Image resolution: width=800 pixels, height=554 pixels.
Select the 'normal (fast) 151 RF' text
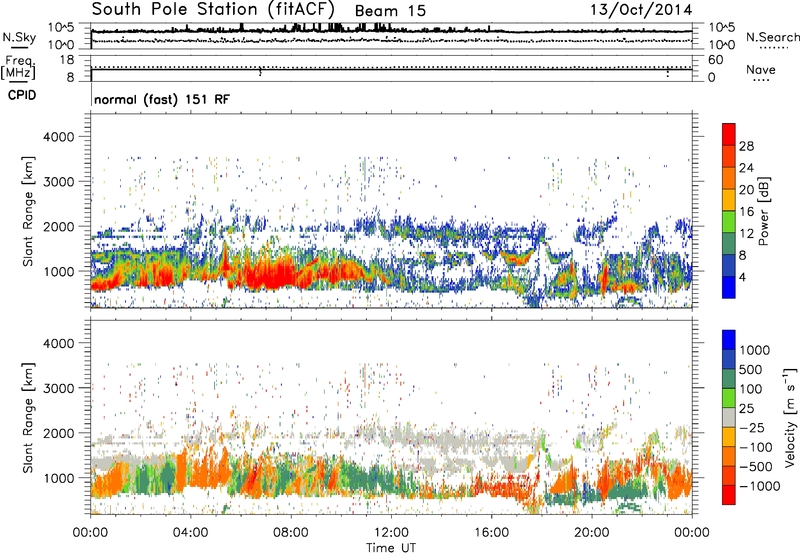click(162, 99)
